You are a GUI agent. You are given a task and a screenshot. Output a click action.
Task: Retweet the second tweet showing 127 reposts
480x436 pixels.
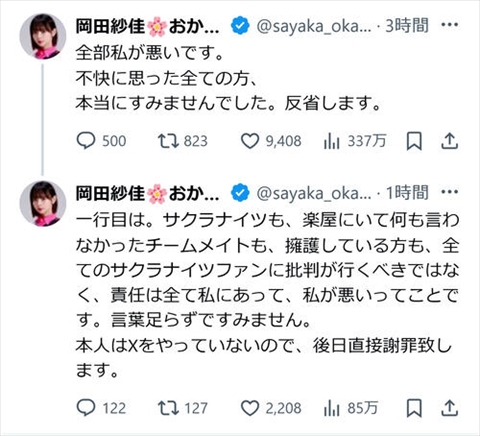(183, 408)
